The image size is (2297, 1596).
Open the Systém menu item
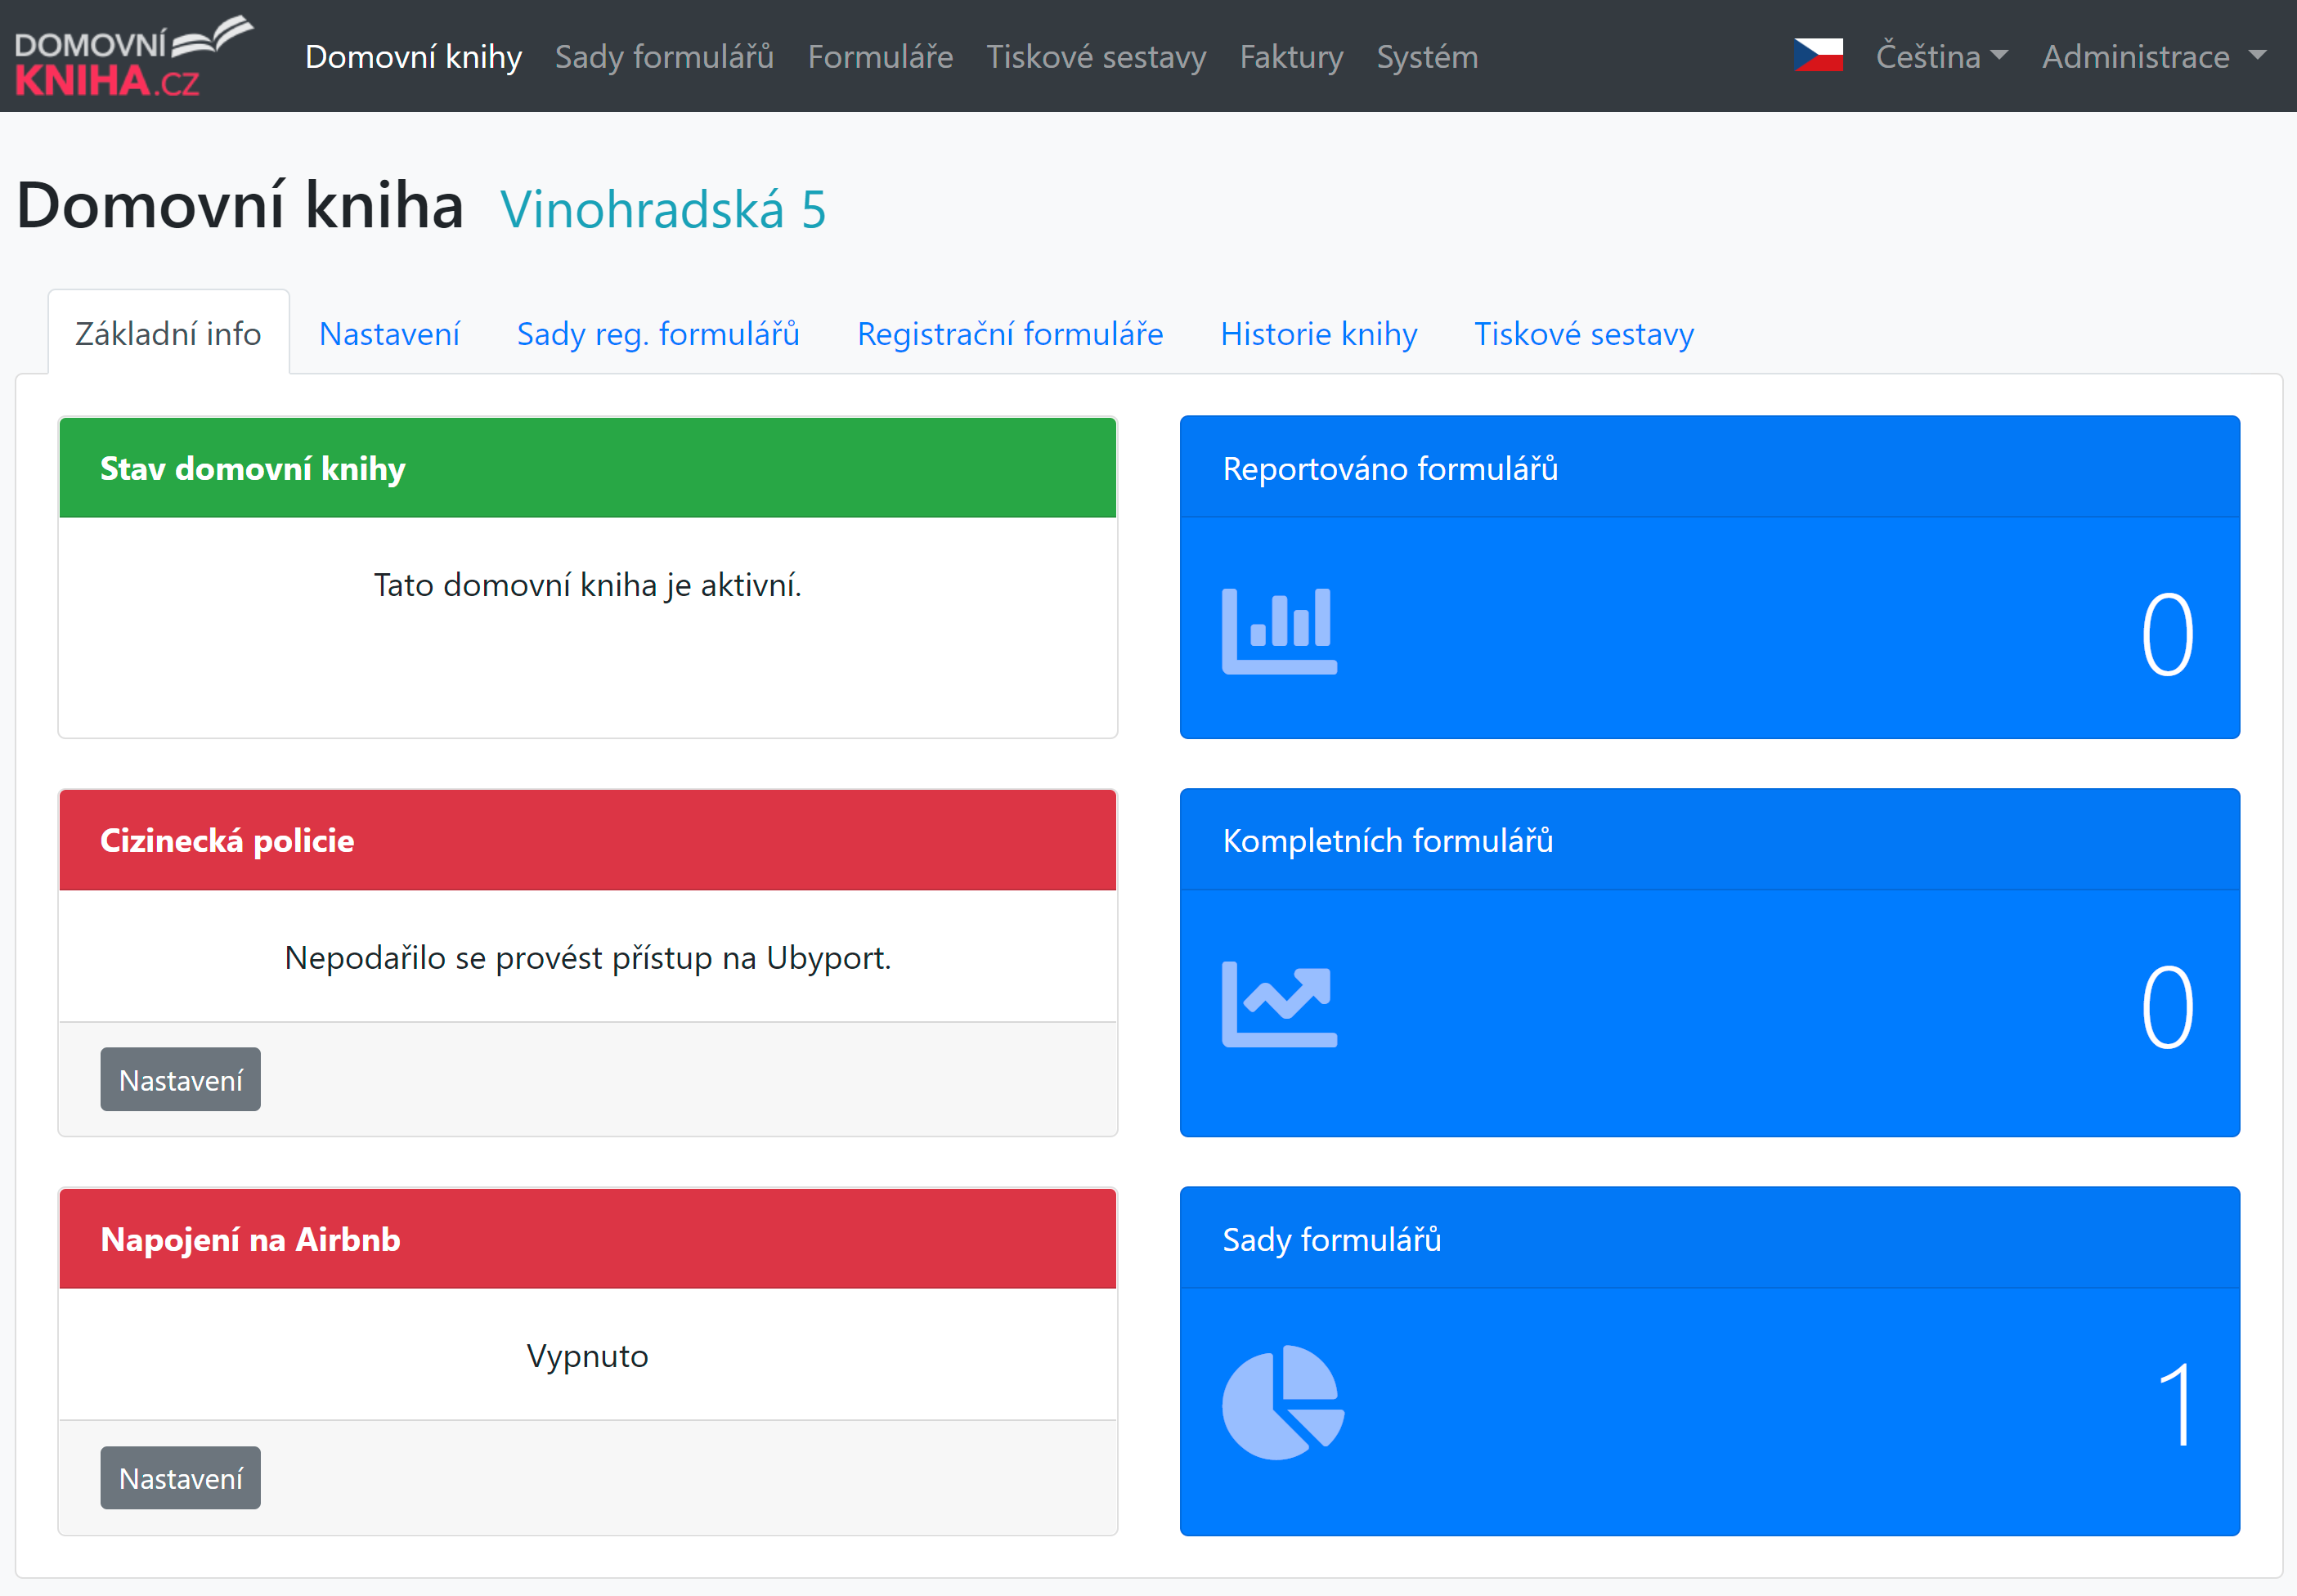click(1427, 56)
